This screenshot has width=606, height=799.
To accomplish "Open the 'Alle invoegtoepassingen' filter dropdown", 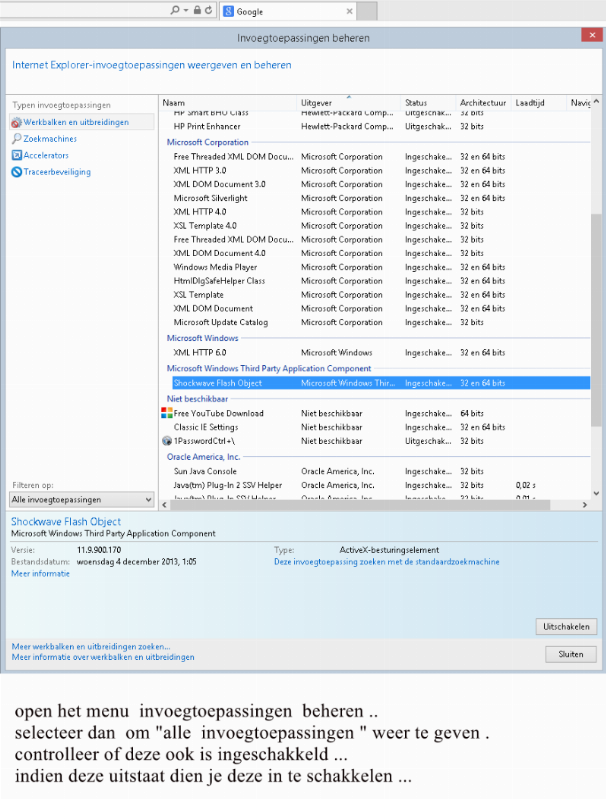I will (80, 499).
